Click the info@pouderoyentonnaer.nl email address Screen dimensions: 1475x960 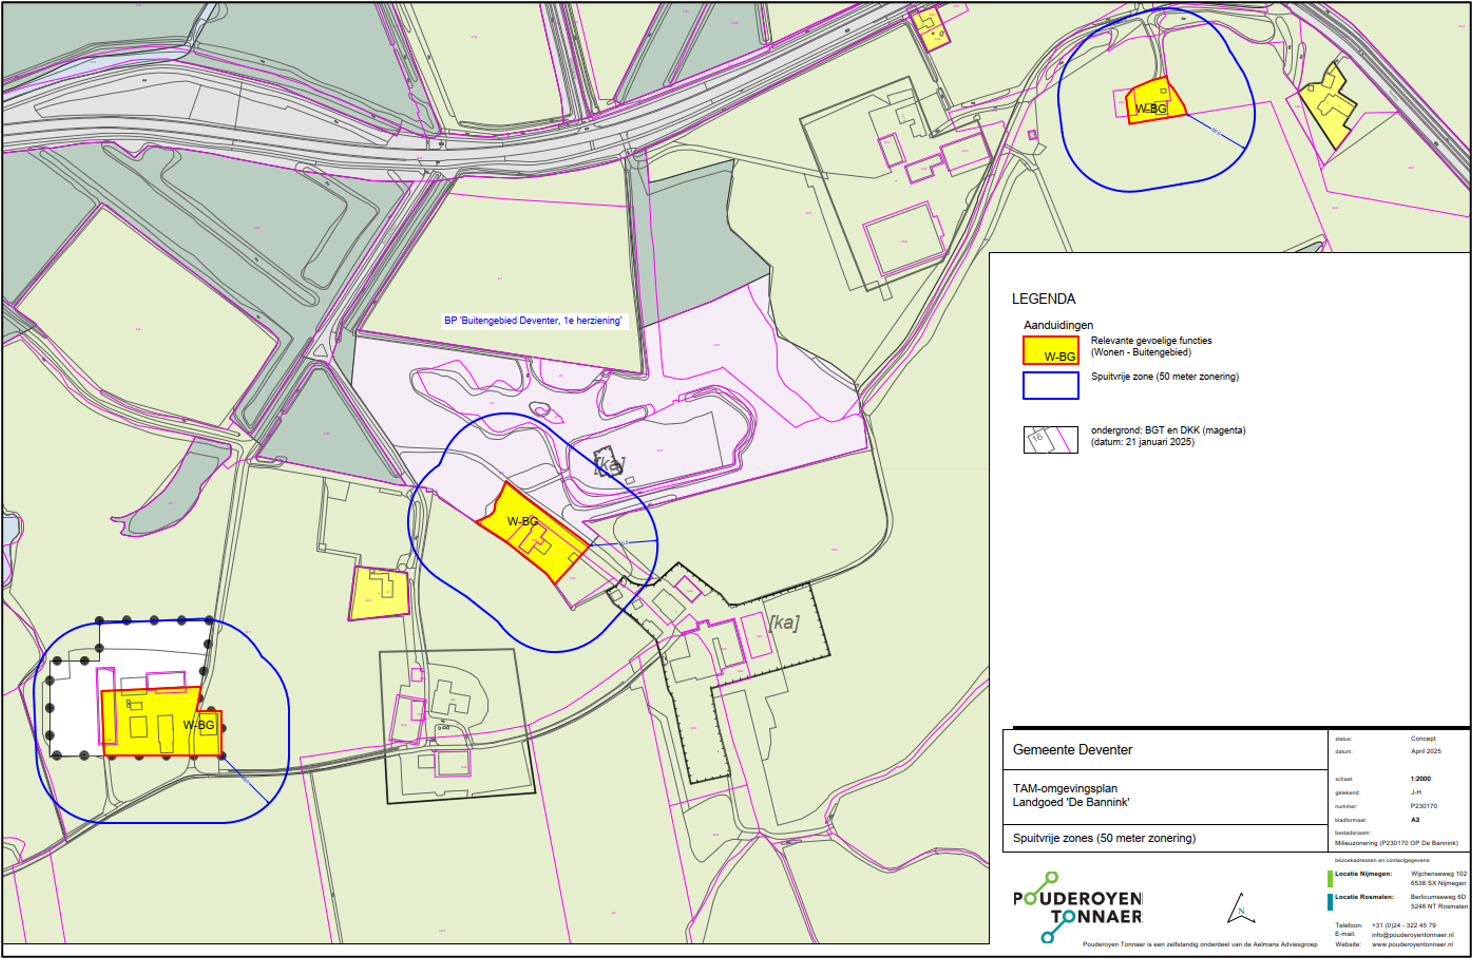point(1412,935)
